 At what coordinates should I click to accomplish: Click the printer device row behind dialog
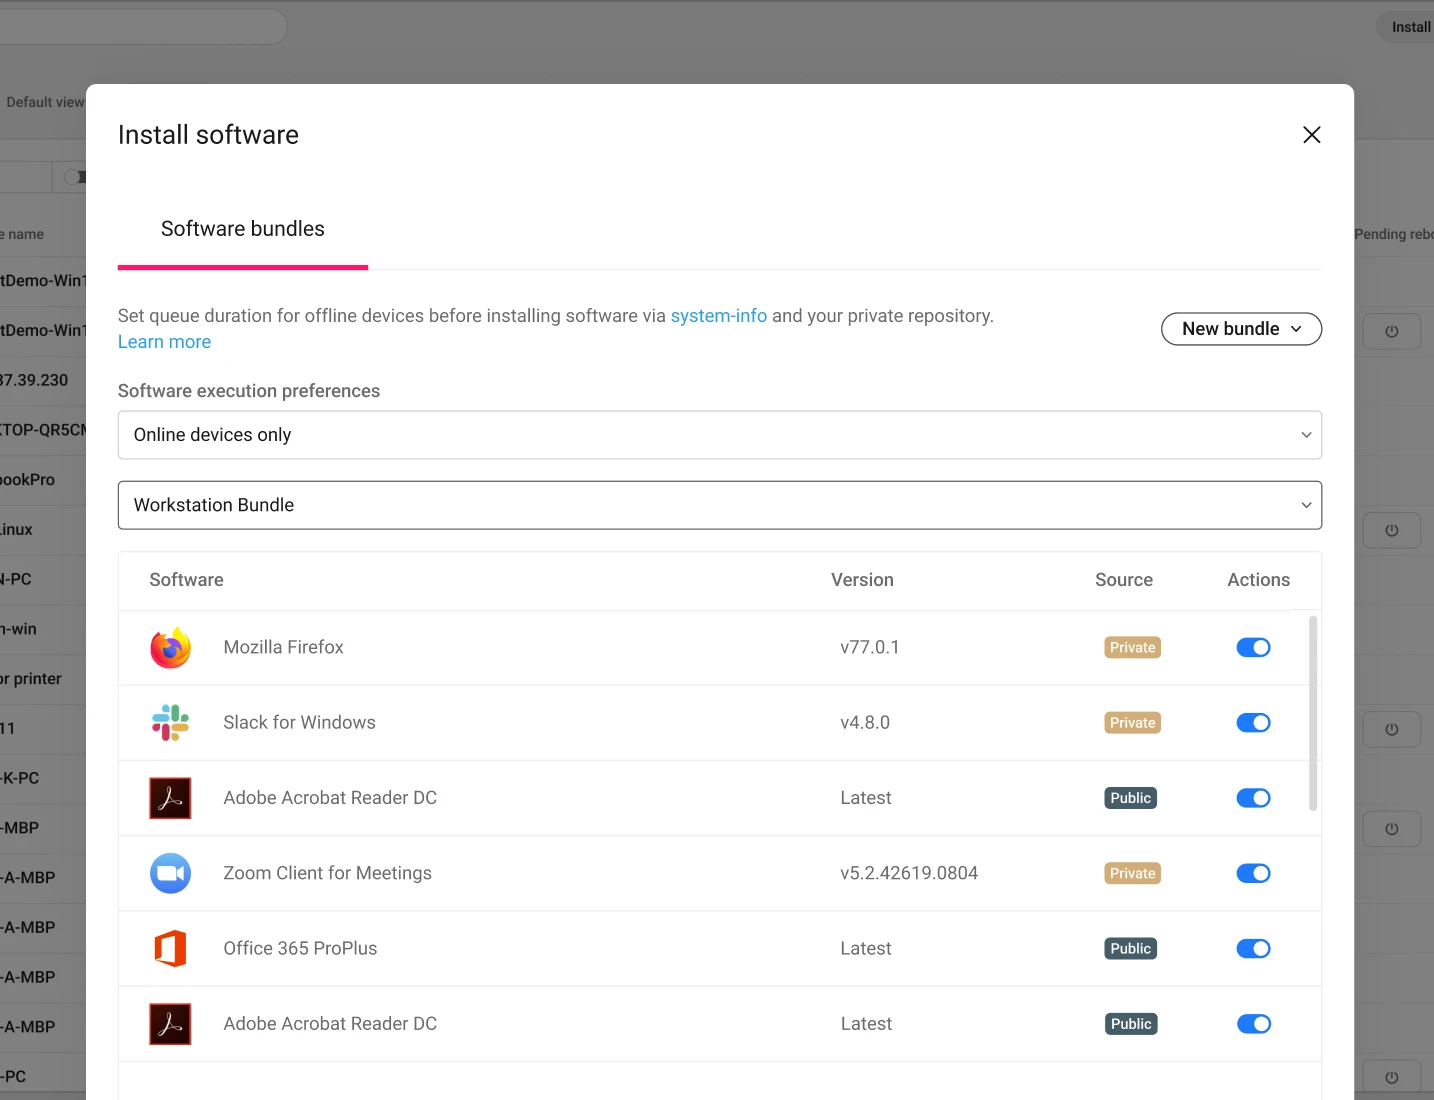click(43, 679)
